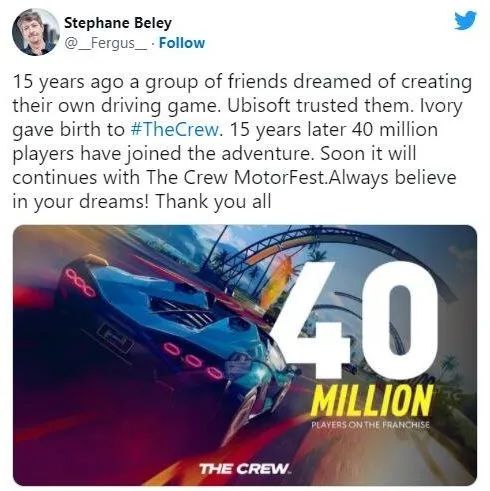Open the @_Fergus_ handle link
Viewport: 490px width, 491px height.
click(105, 43)
